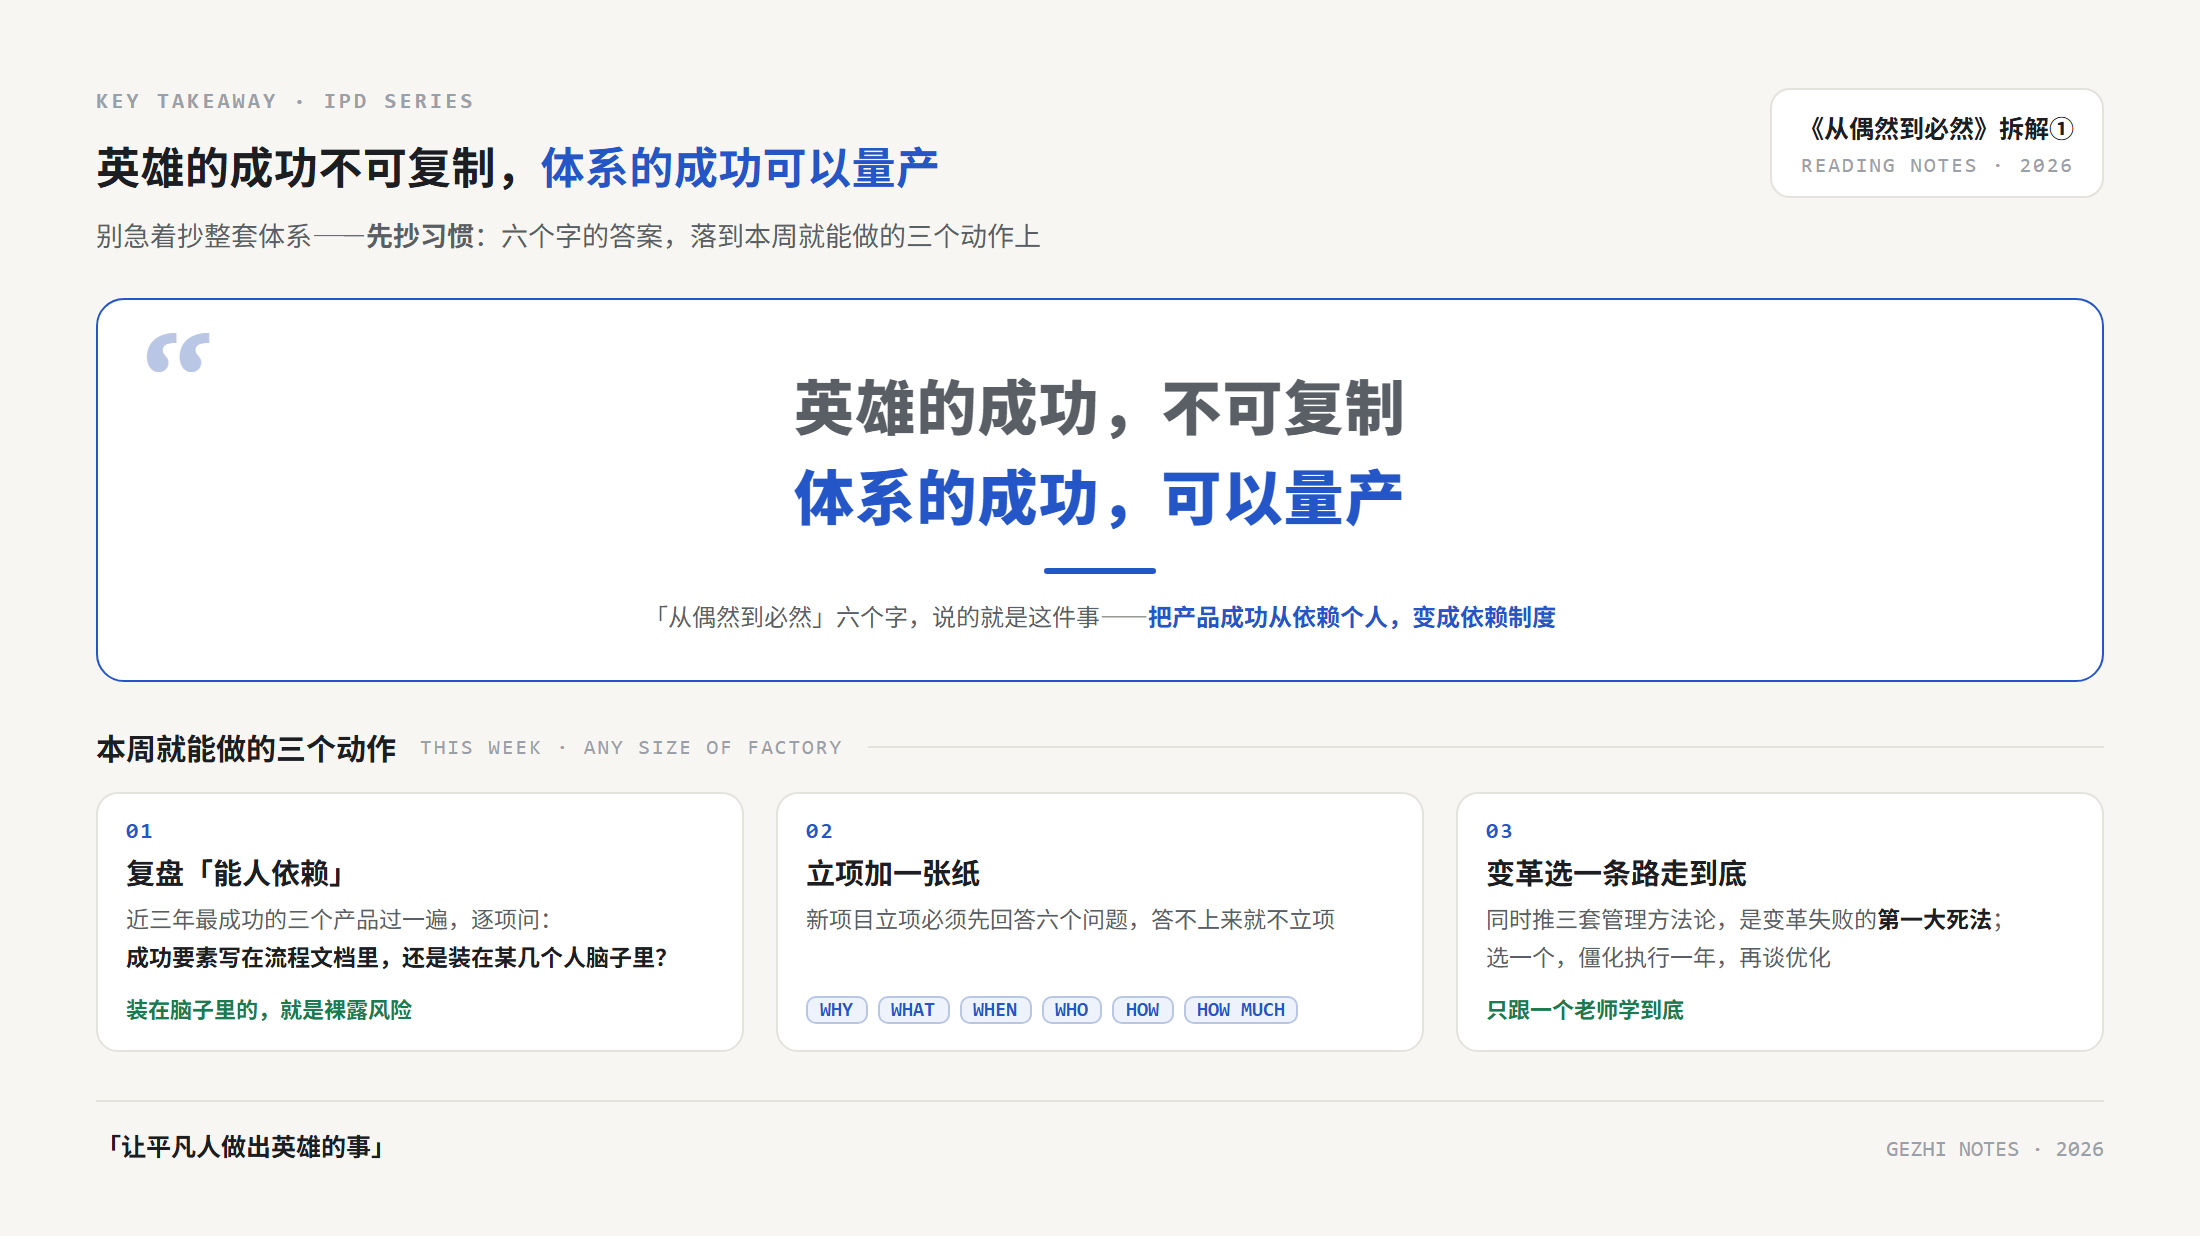Click green text 装在脑子里的，就是裸露风险
Viewport: 2200px width, 1236px height.
269,1010
